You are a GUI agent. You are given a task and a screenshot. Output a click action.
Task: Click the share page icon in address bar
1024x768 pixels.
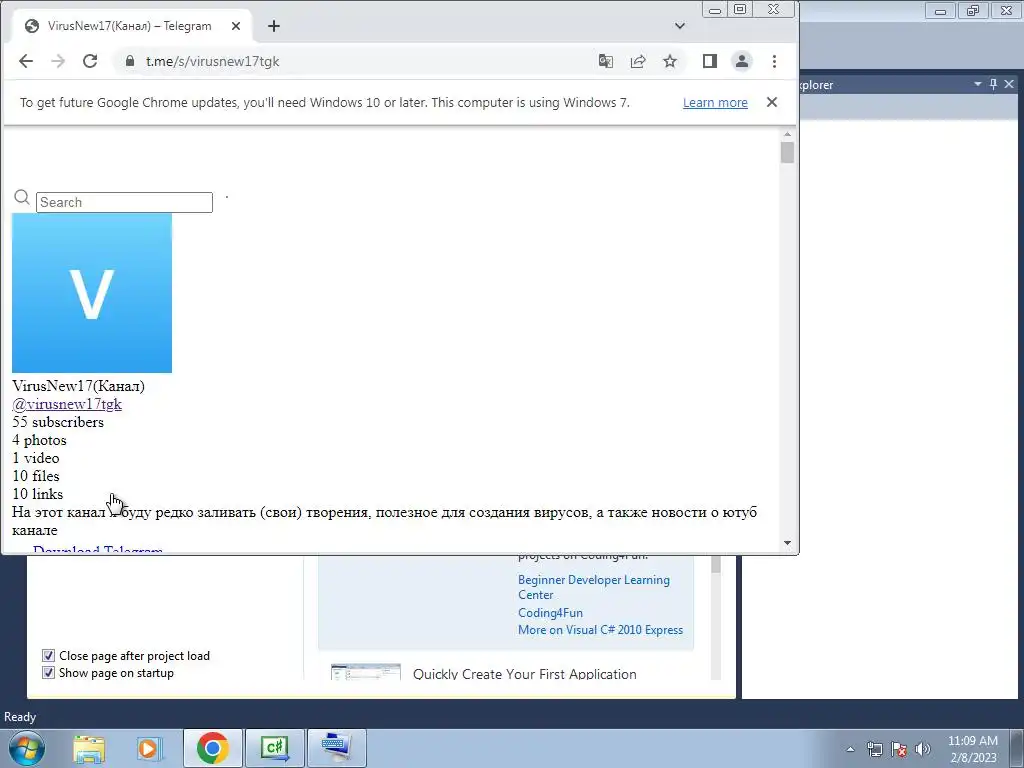[637, 61]
